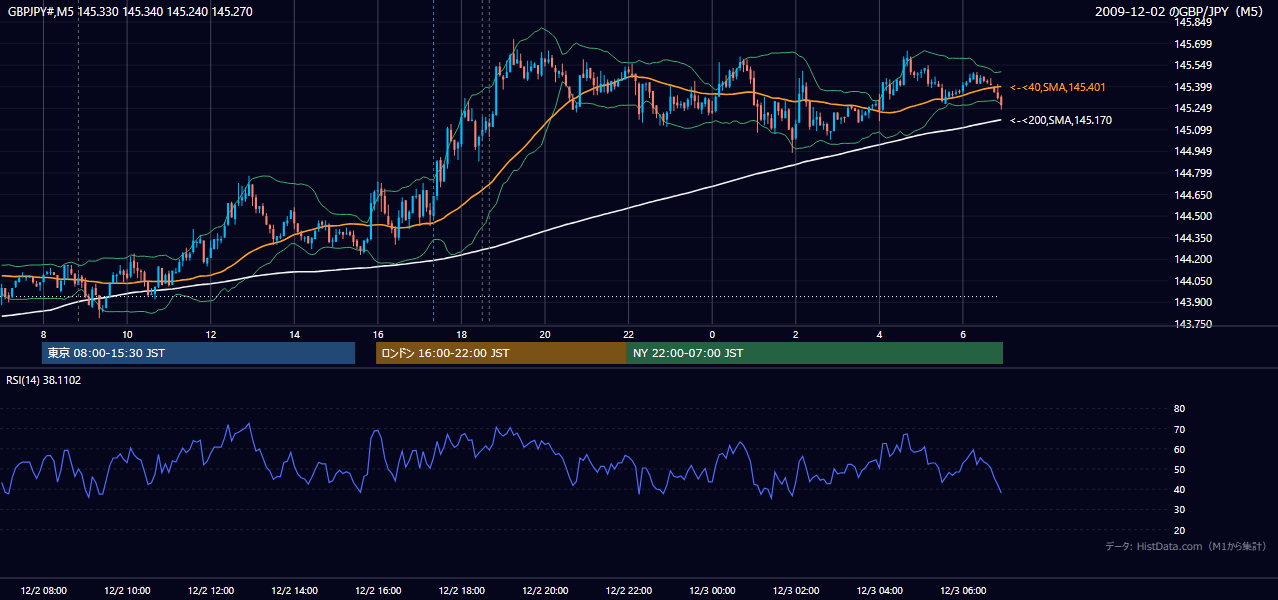The height and width of the screenshot is (600, 1278).
Task: Click hour tick 0 under the price chart
Action: pos(712,334)
